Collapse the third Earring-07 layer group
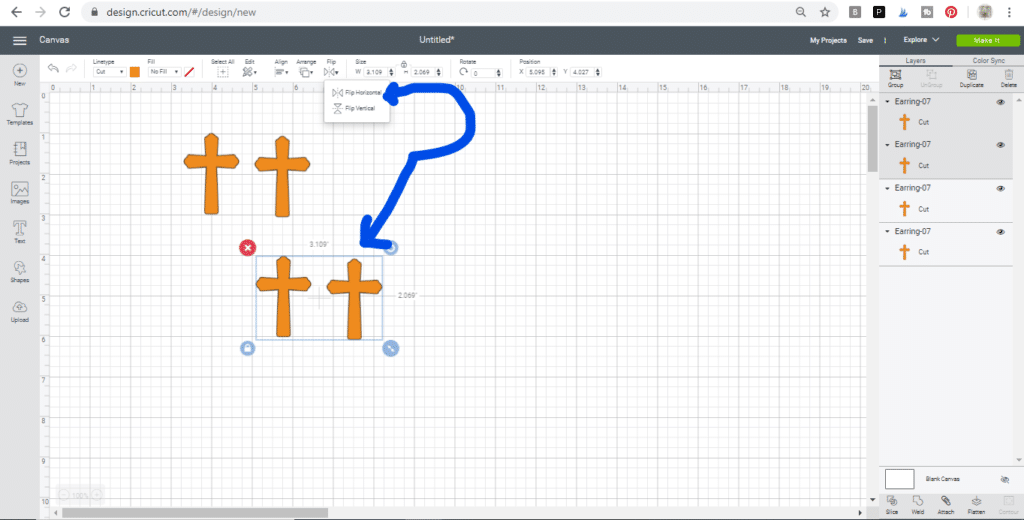 [x=888, y=188]
